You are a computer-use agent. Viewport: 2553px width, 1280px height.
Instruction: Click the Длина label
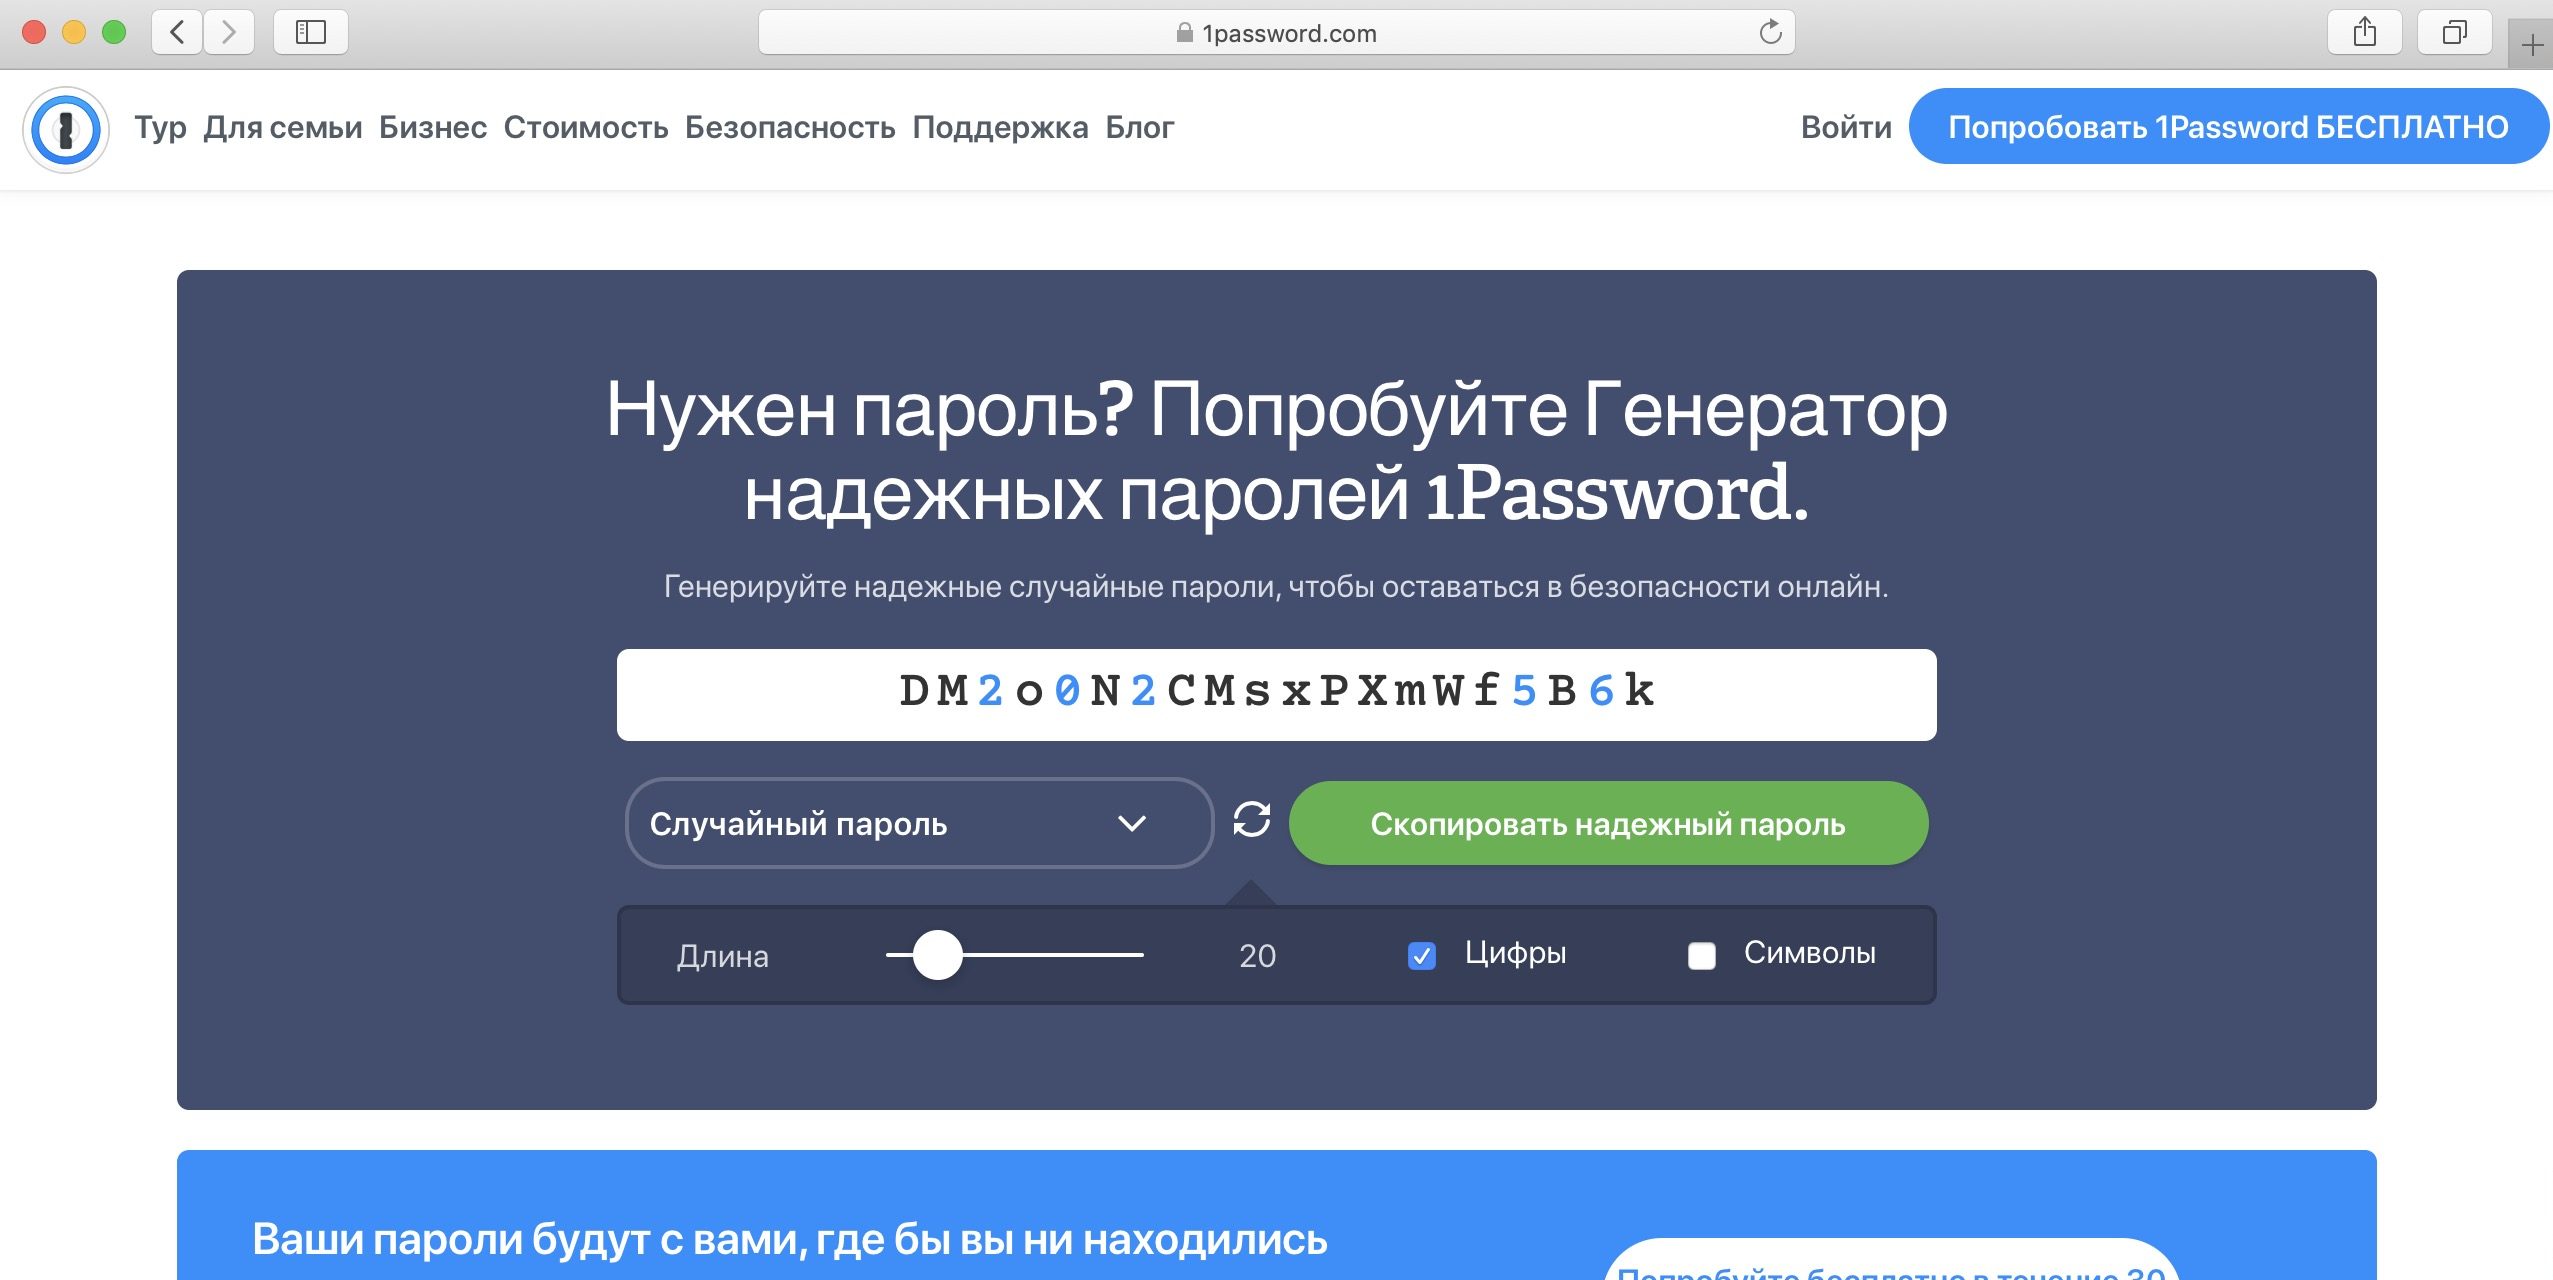[722, 957]
